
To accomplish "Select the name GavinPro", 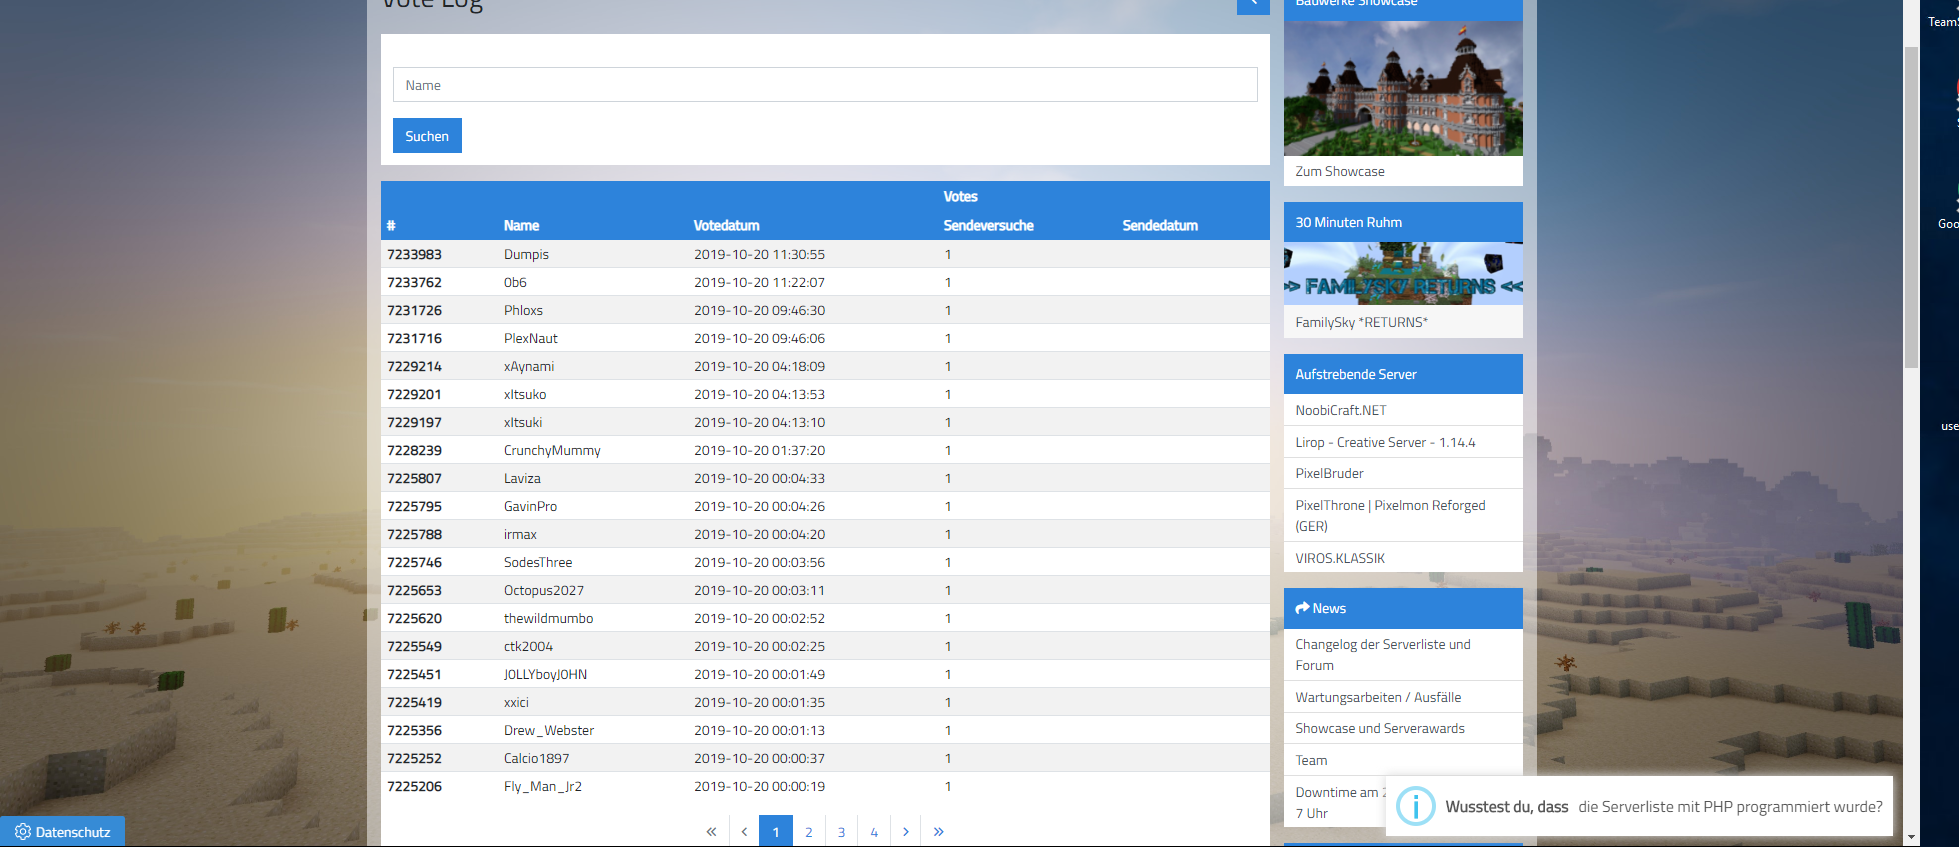I will 530,506.
